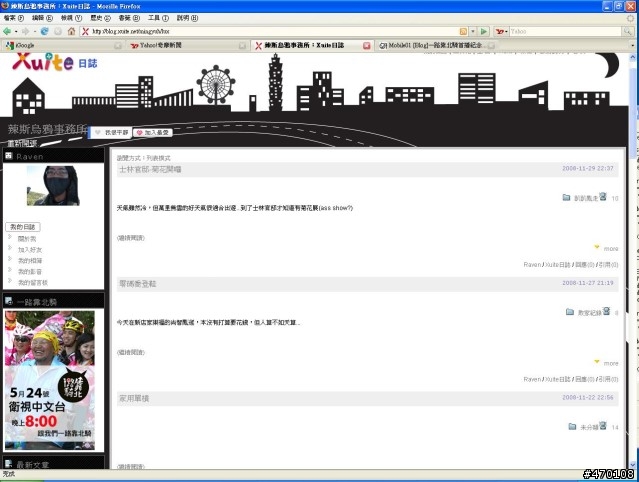Open the 士林官邸-菊花開囉 post title
639x482 pixels.
(x=150, y=169)
